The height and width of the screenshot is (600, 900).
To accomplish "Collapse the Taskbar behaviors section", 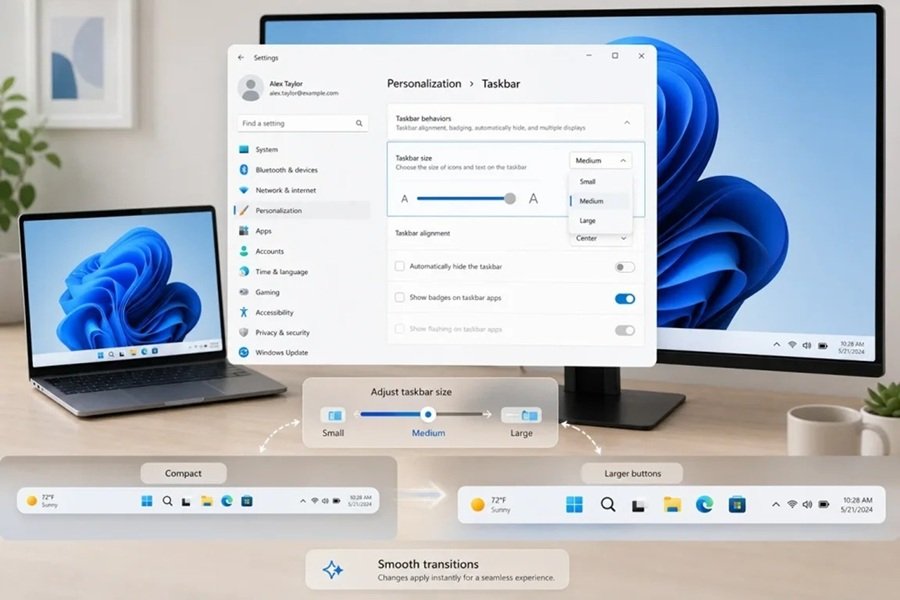I will [627, 122].
